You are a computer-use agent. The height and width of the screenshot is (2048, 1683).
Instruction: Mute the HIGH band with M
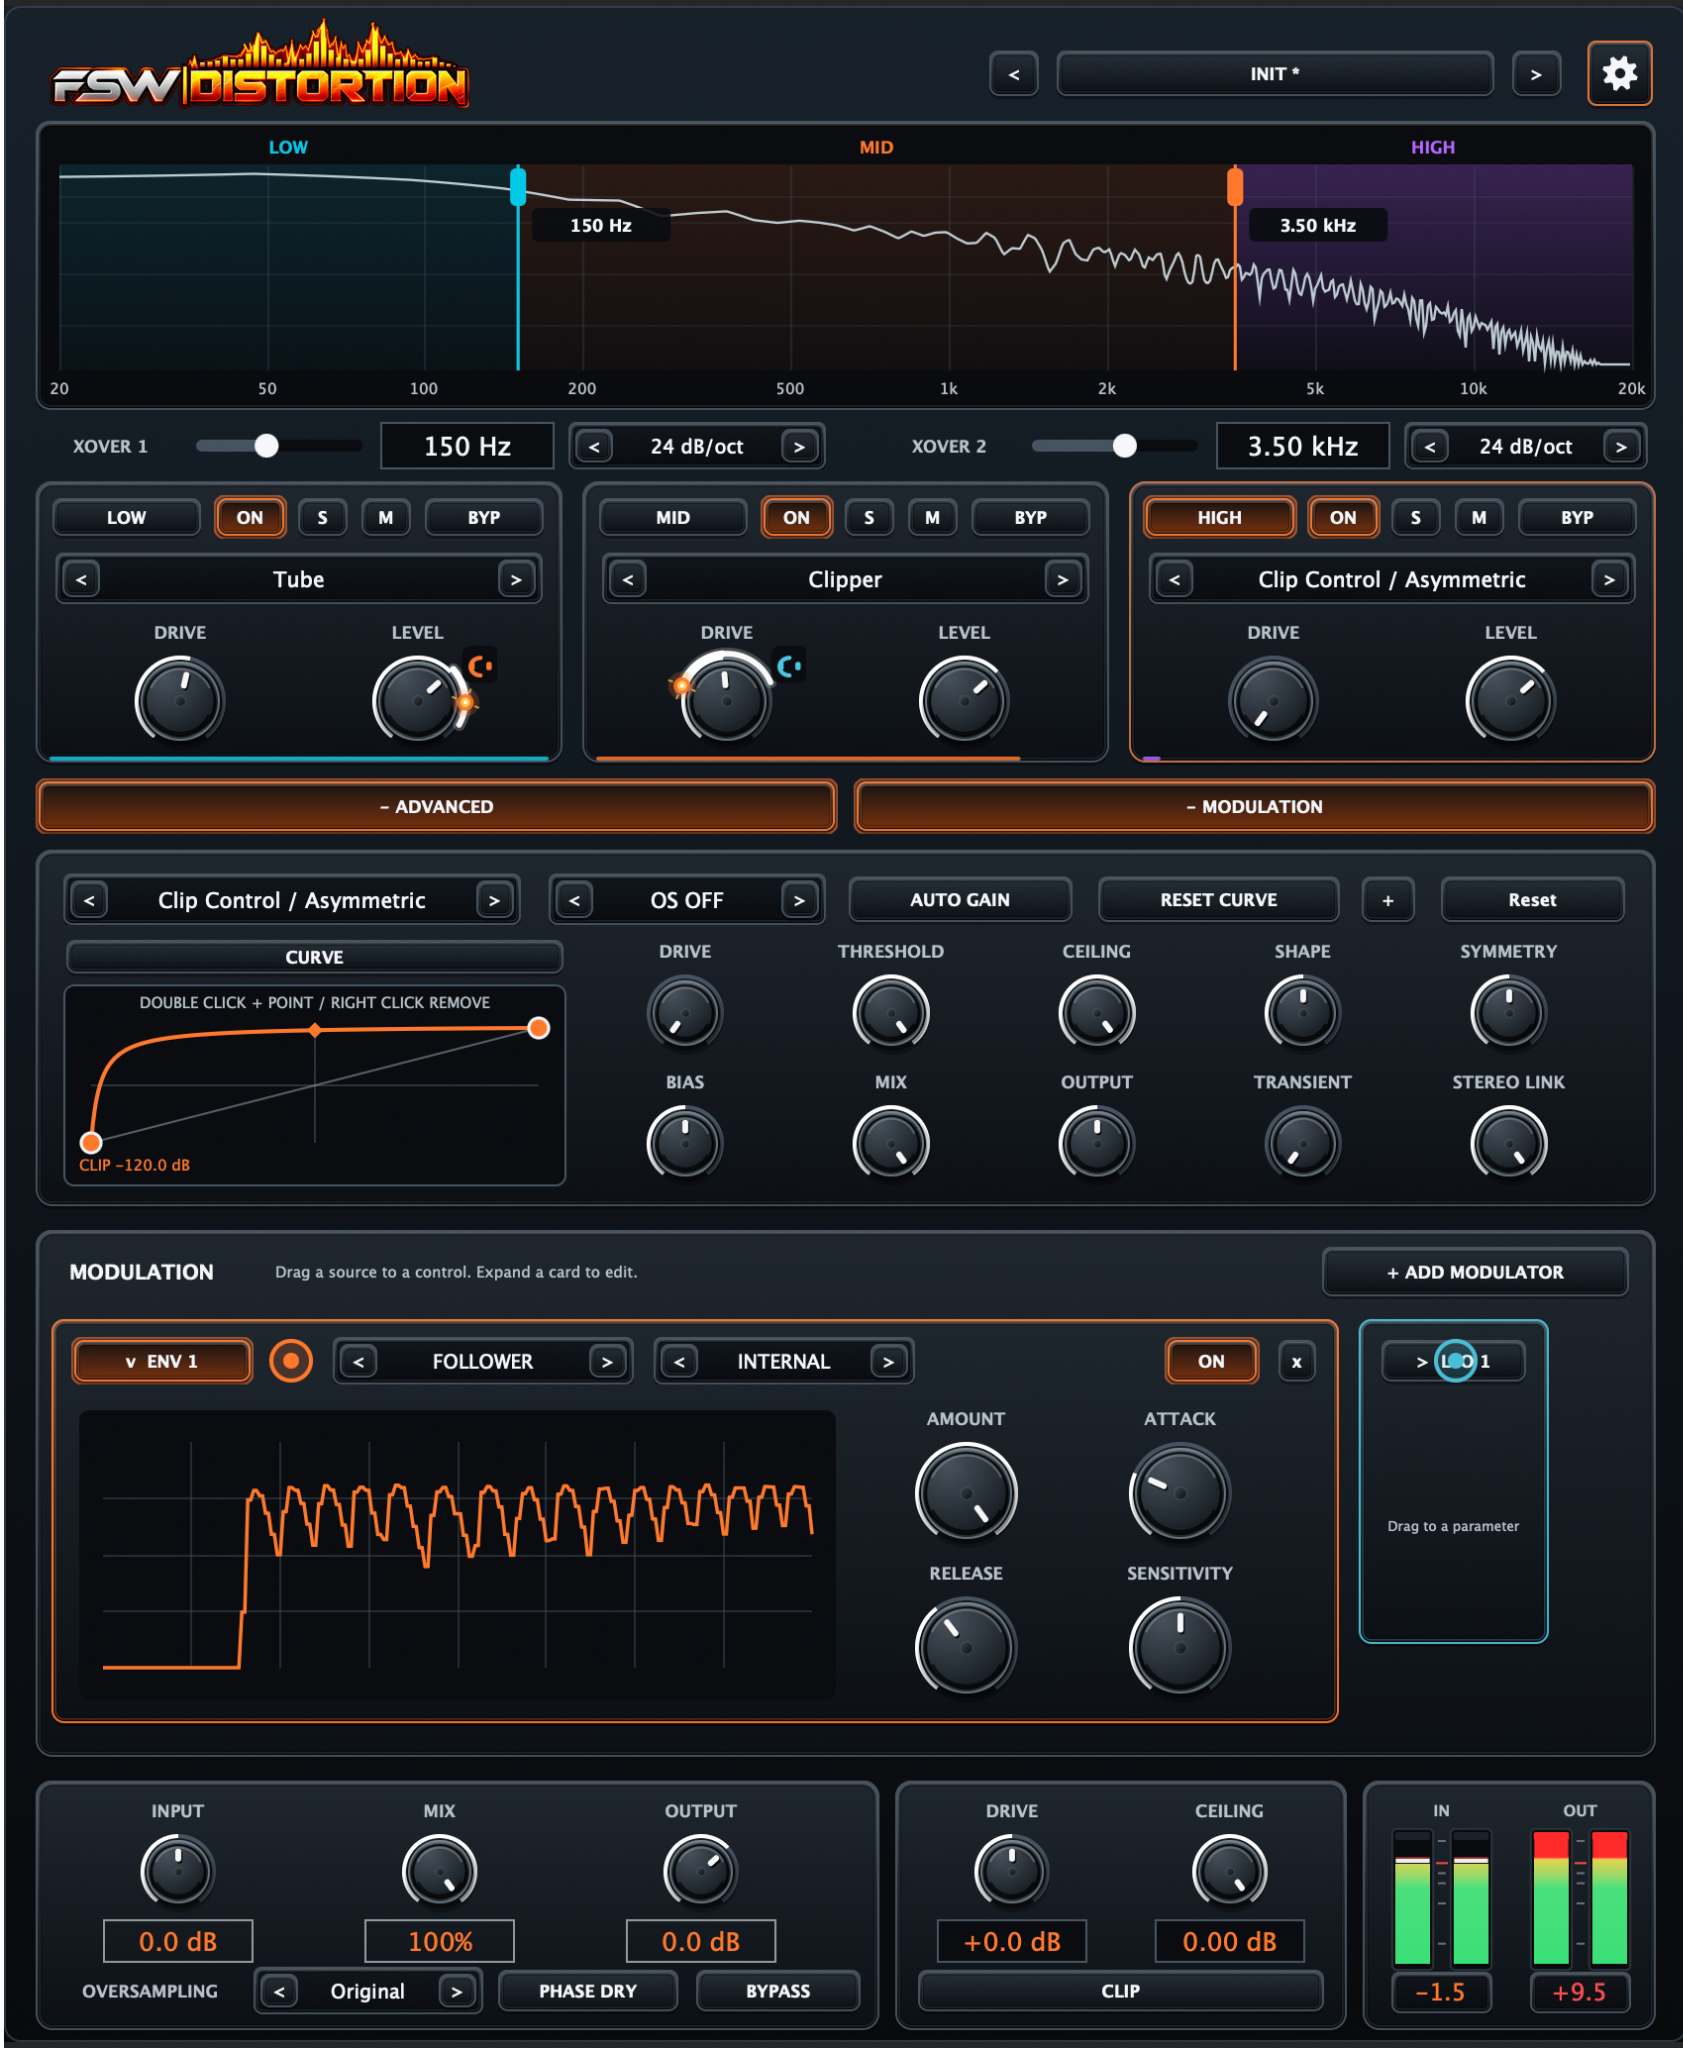[1479, 518]
